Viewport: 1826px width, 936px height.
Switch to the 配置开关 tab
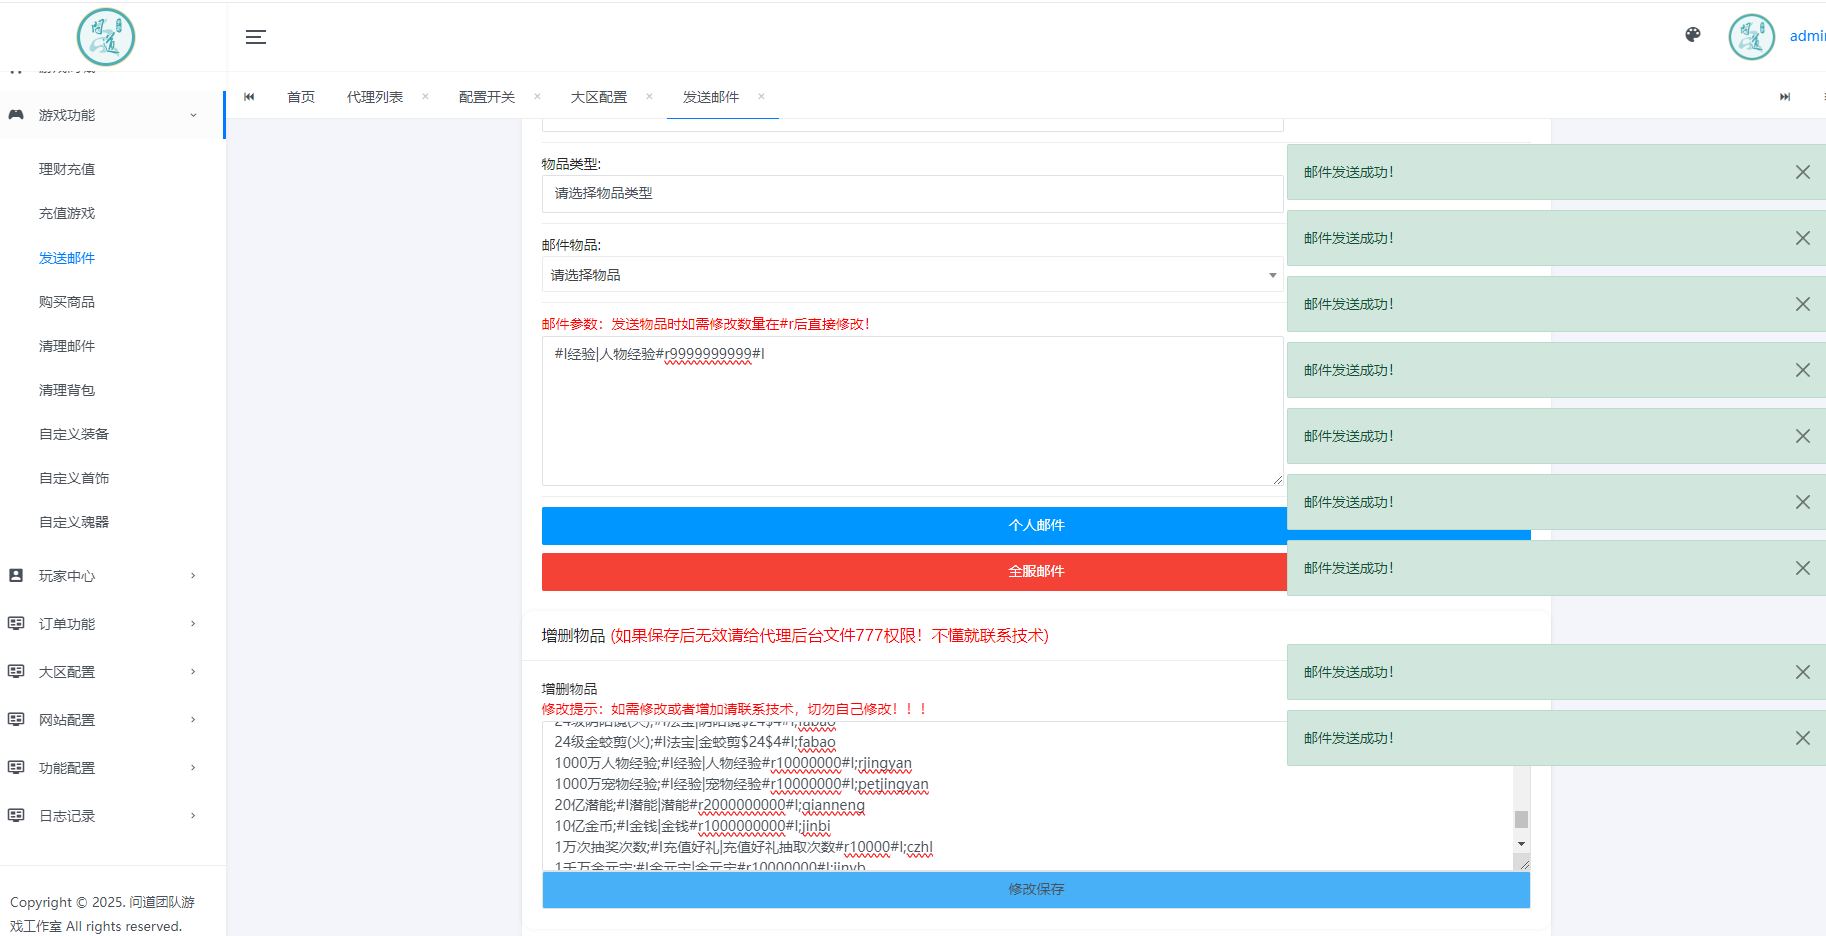pos(486,97)
